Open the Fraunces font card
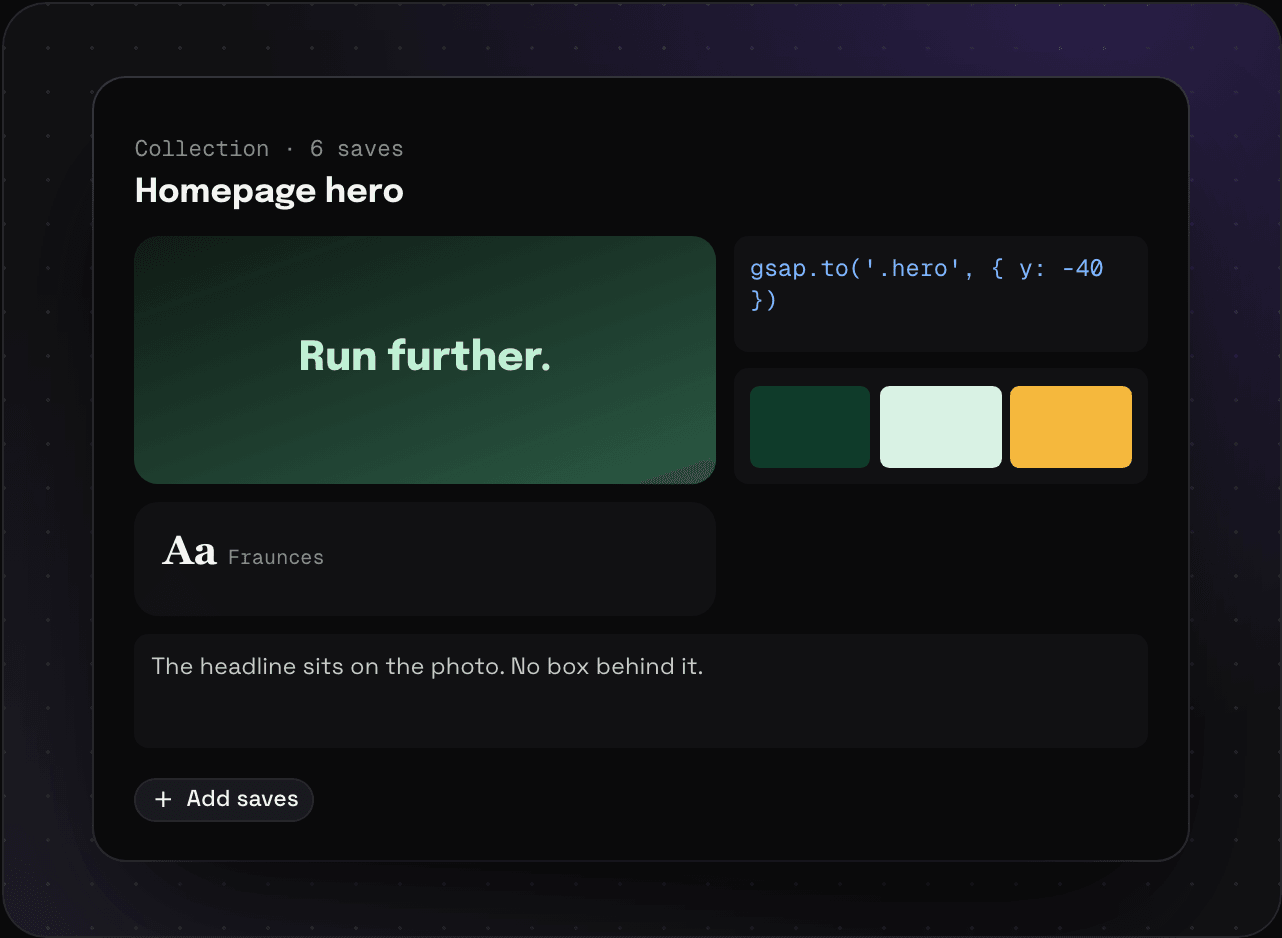The image size is (1282, 938). (x=425, y=558)
